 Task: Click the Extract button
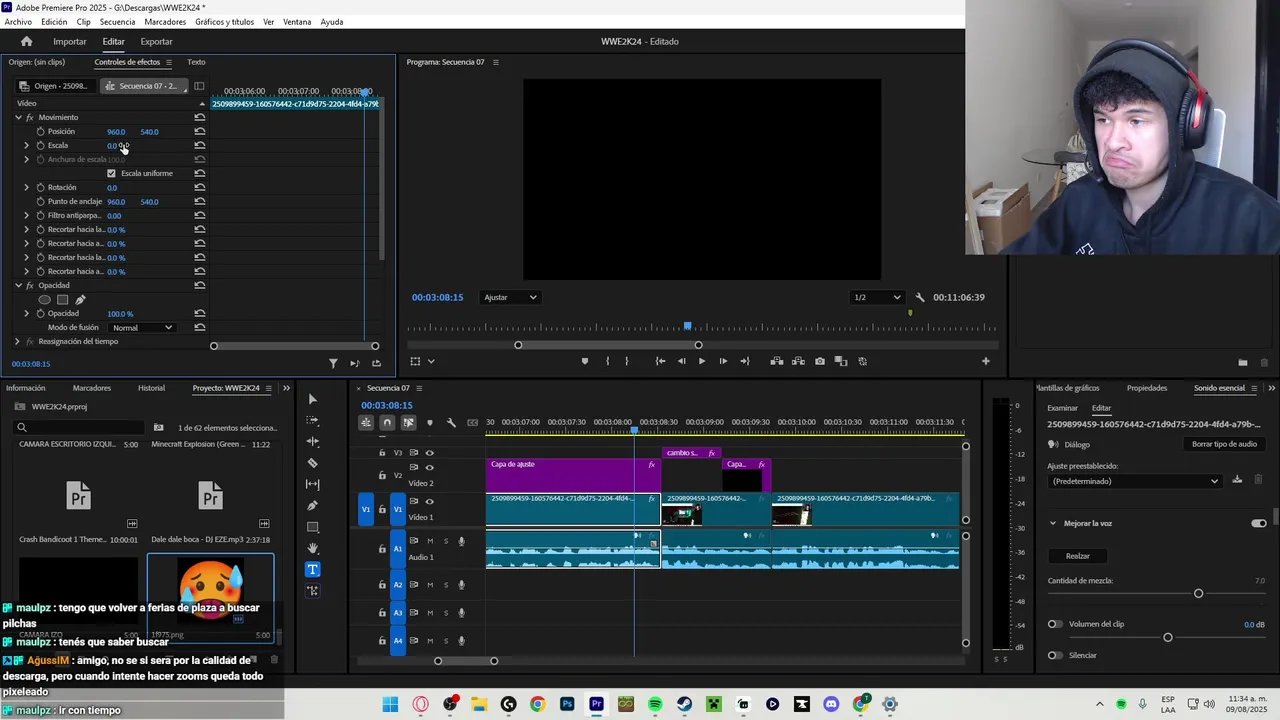tap(798, 361)
